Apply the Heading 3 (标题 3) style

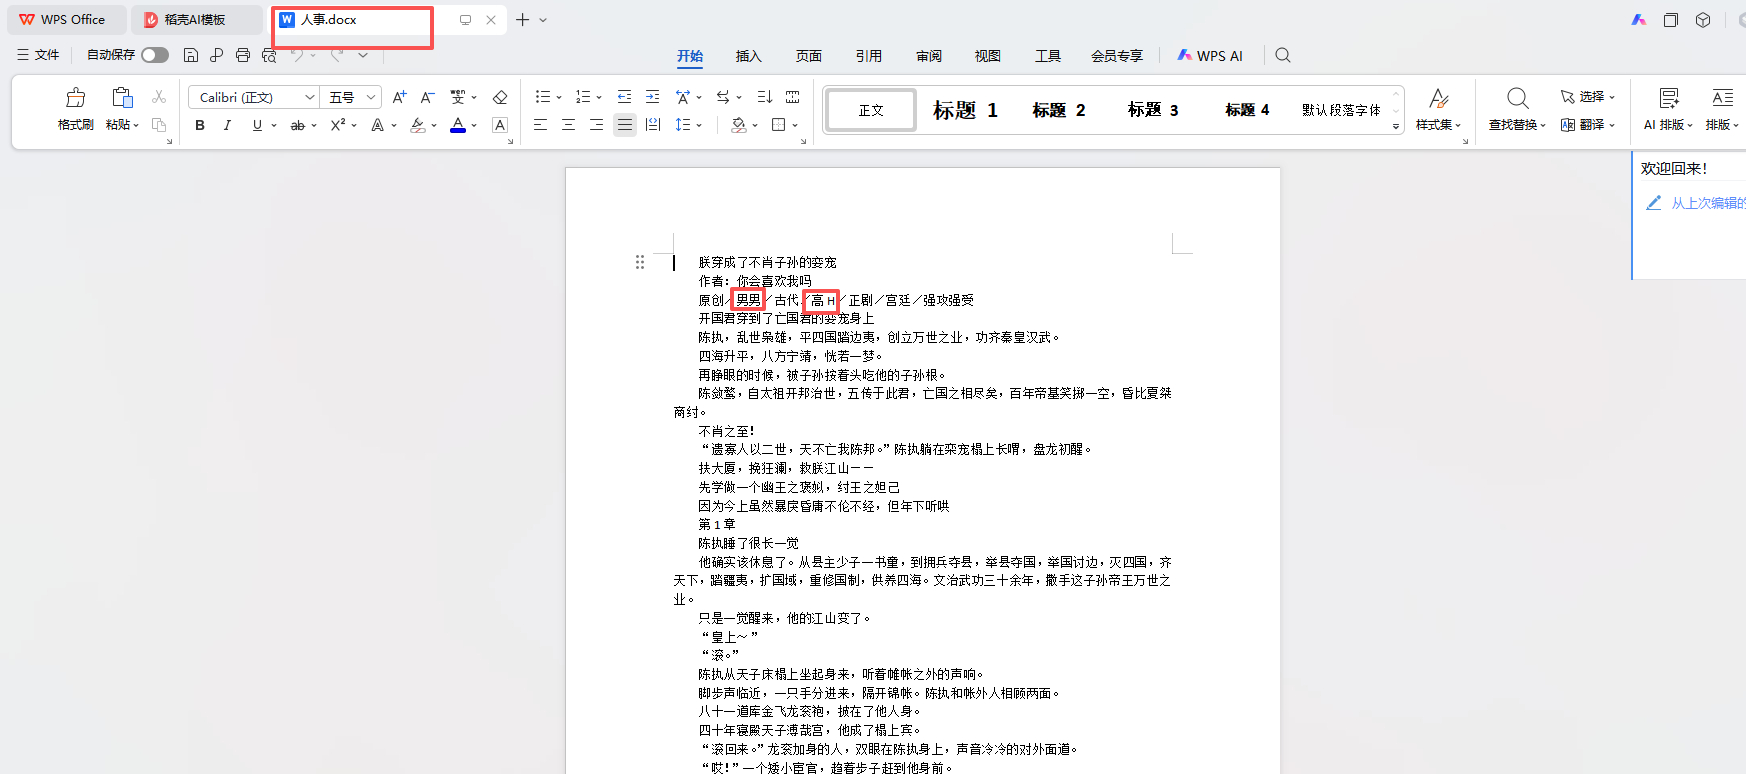(1153, 110)
